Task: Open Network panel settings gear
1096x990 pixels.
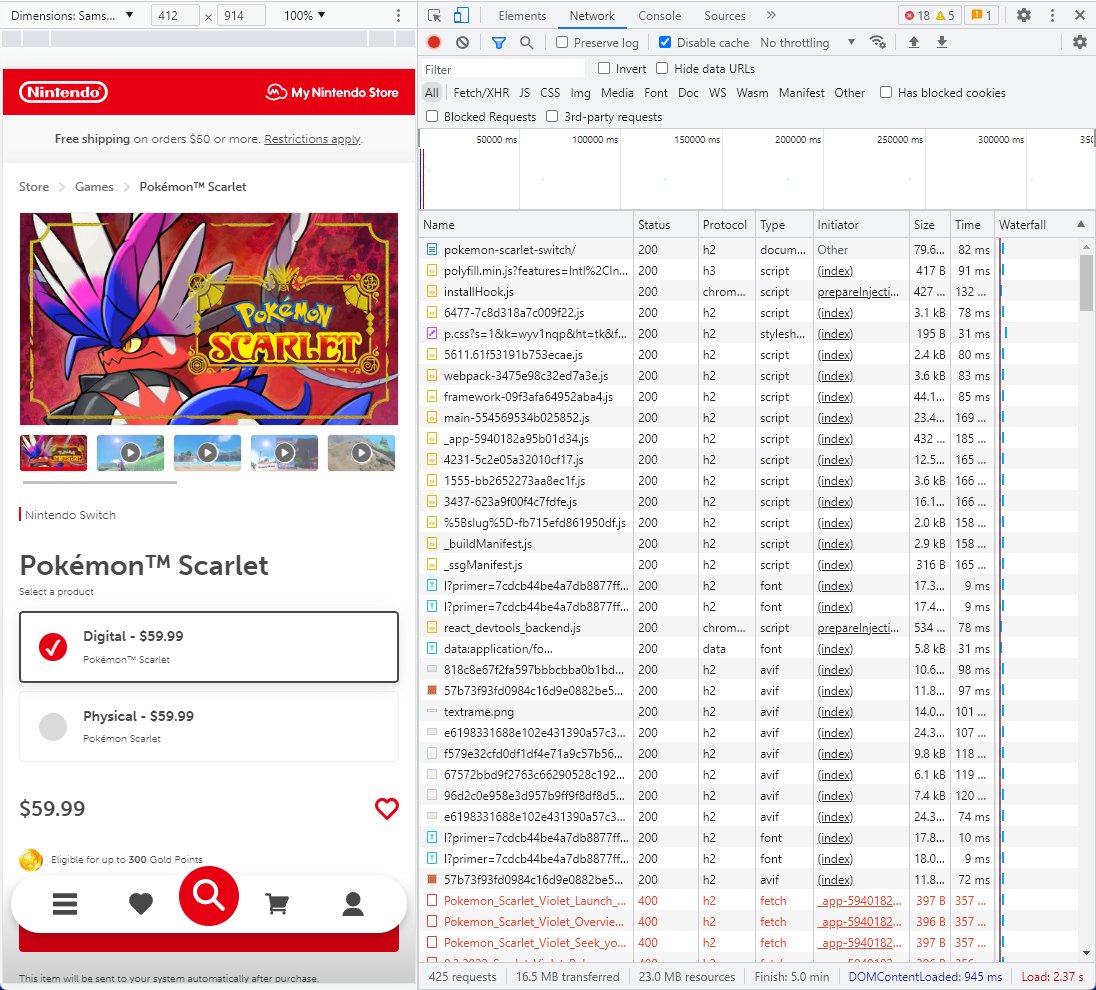Action: (x=1079, y=43)
